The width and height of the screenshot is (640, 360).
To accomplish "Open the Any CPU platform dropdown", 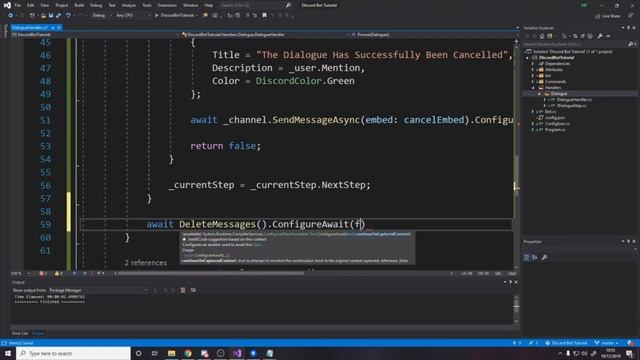I will click(x=133, y=16).
